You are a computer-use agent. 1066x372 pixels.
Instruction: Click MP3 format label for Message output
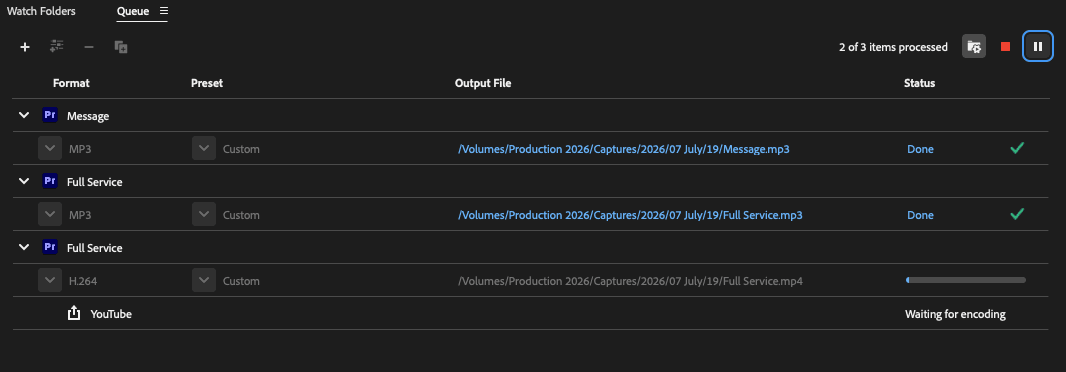[x=80, y=149]
